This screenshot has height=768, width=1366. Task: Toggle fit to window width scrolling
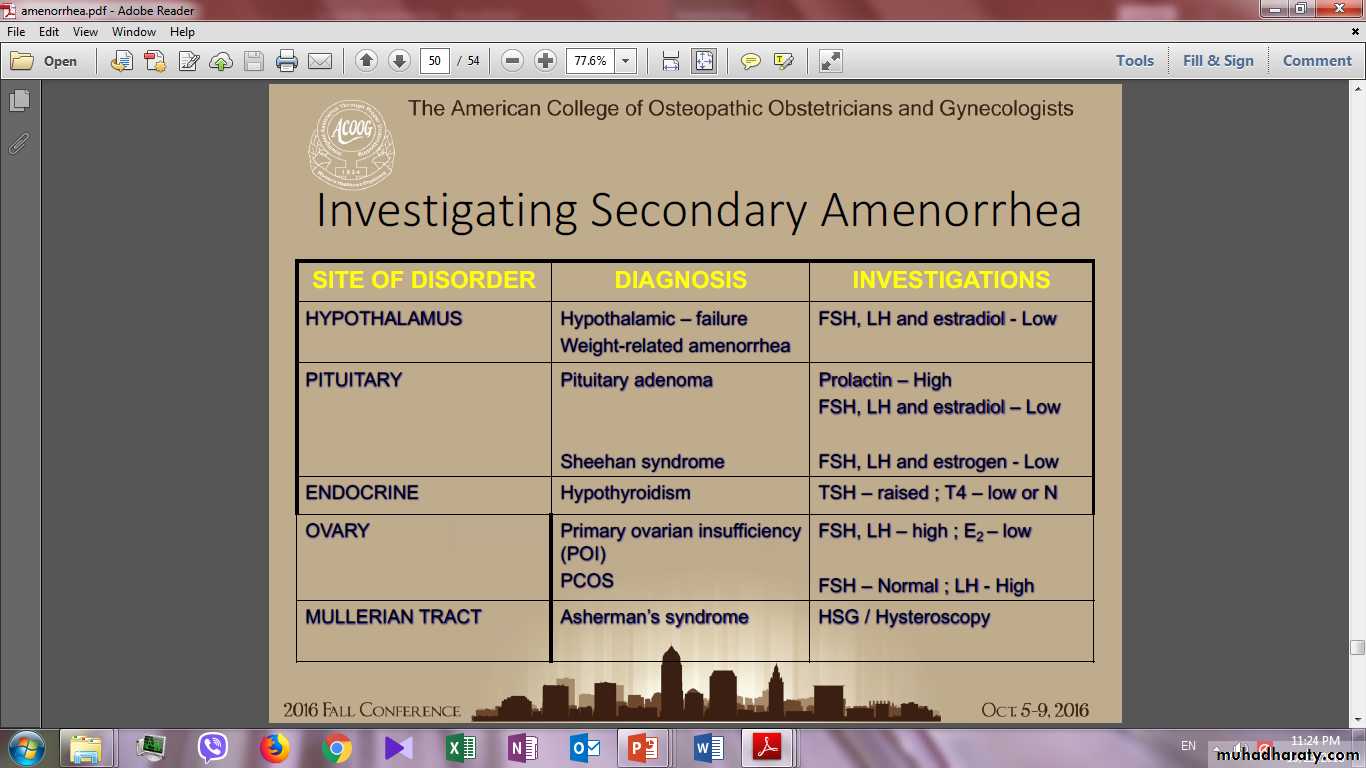671,61
